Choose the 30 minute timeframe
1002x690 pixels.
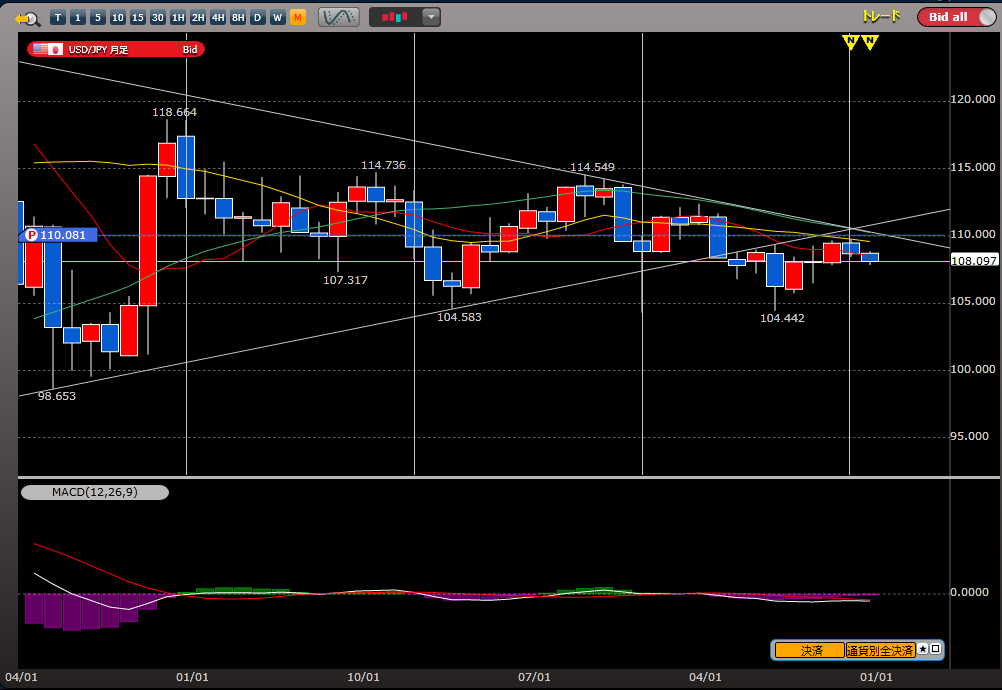(158, 17)
